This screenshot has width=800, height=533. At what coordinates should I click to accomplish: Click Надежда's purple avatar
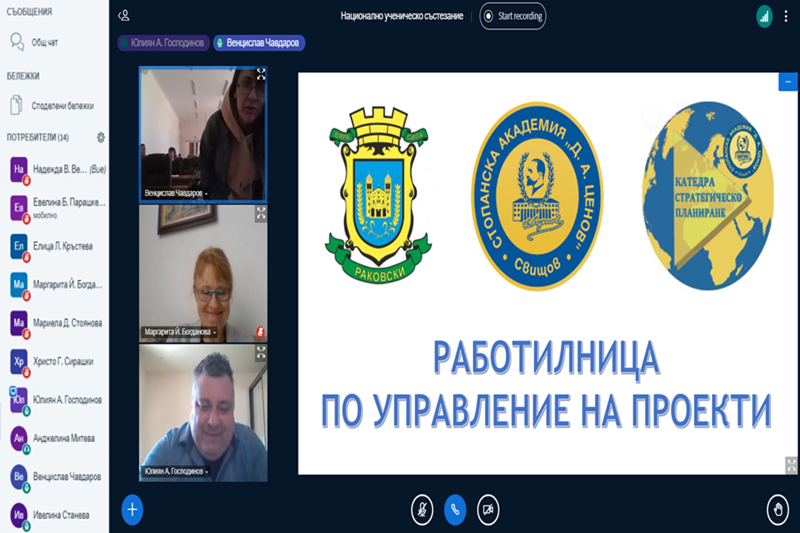point(19,169)
